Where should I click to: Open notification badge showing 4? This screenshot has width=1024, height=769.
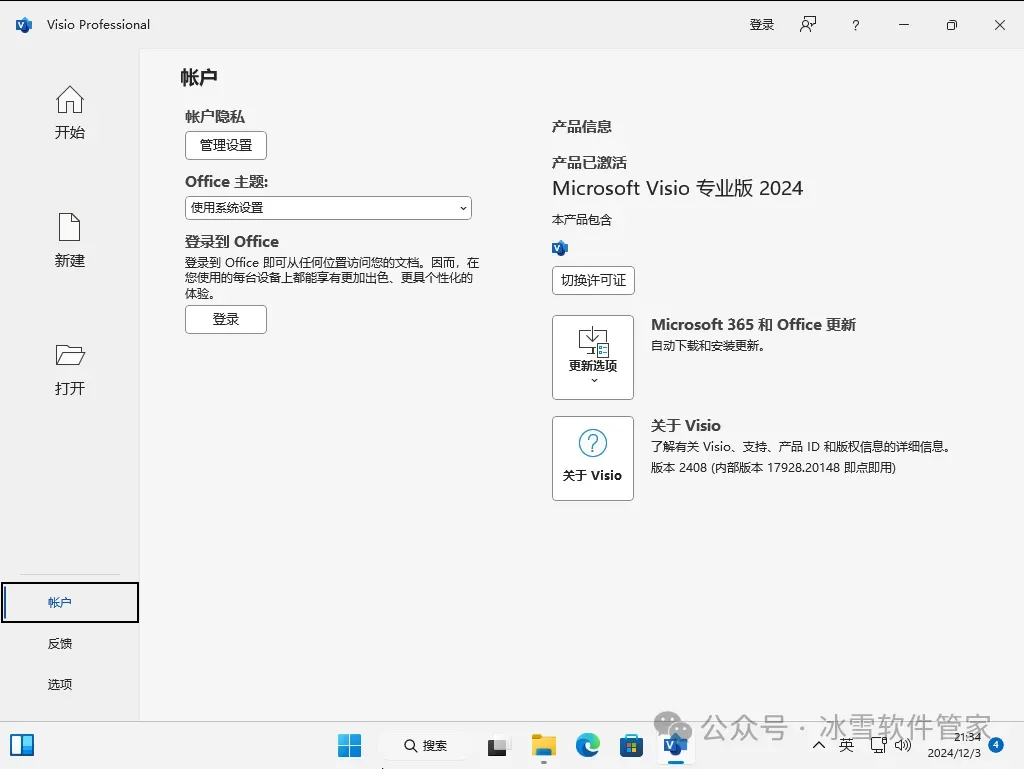pos(996,745)
